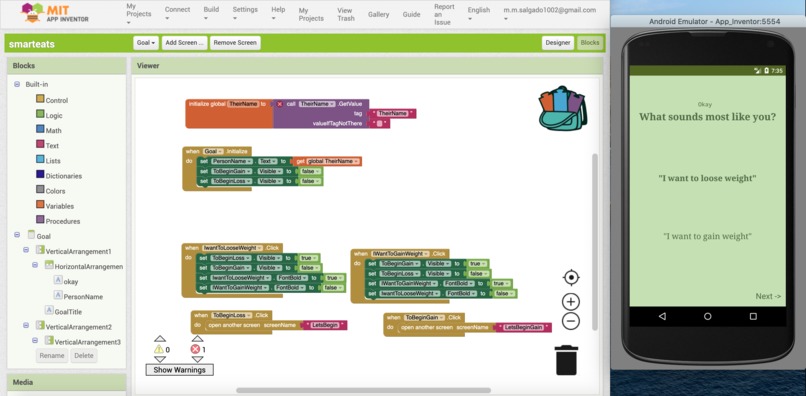Tap "I want to gain weight" in emulator
This screenshot has width=806, height=396.
click(707, 237)
